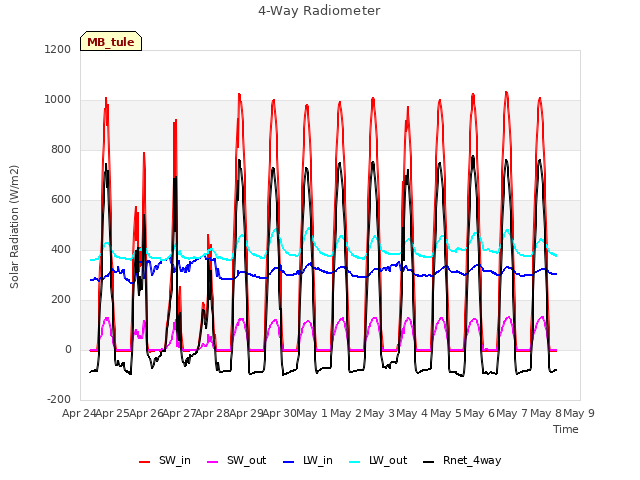Click the 1000 y-axis tick label

point(58,100)
